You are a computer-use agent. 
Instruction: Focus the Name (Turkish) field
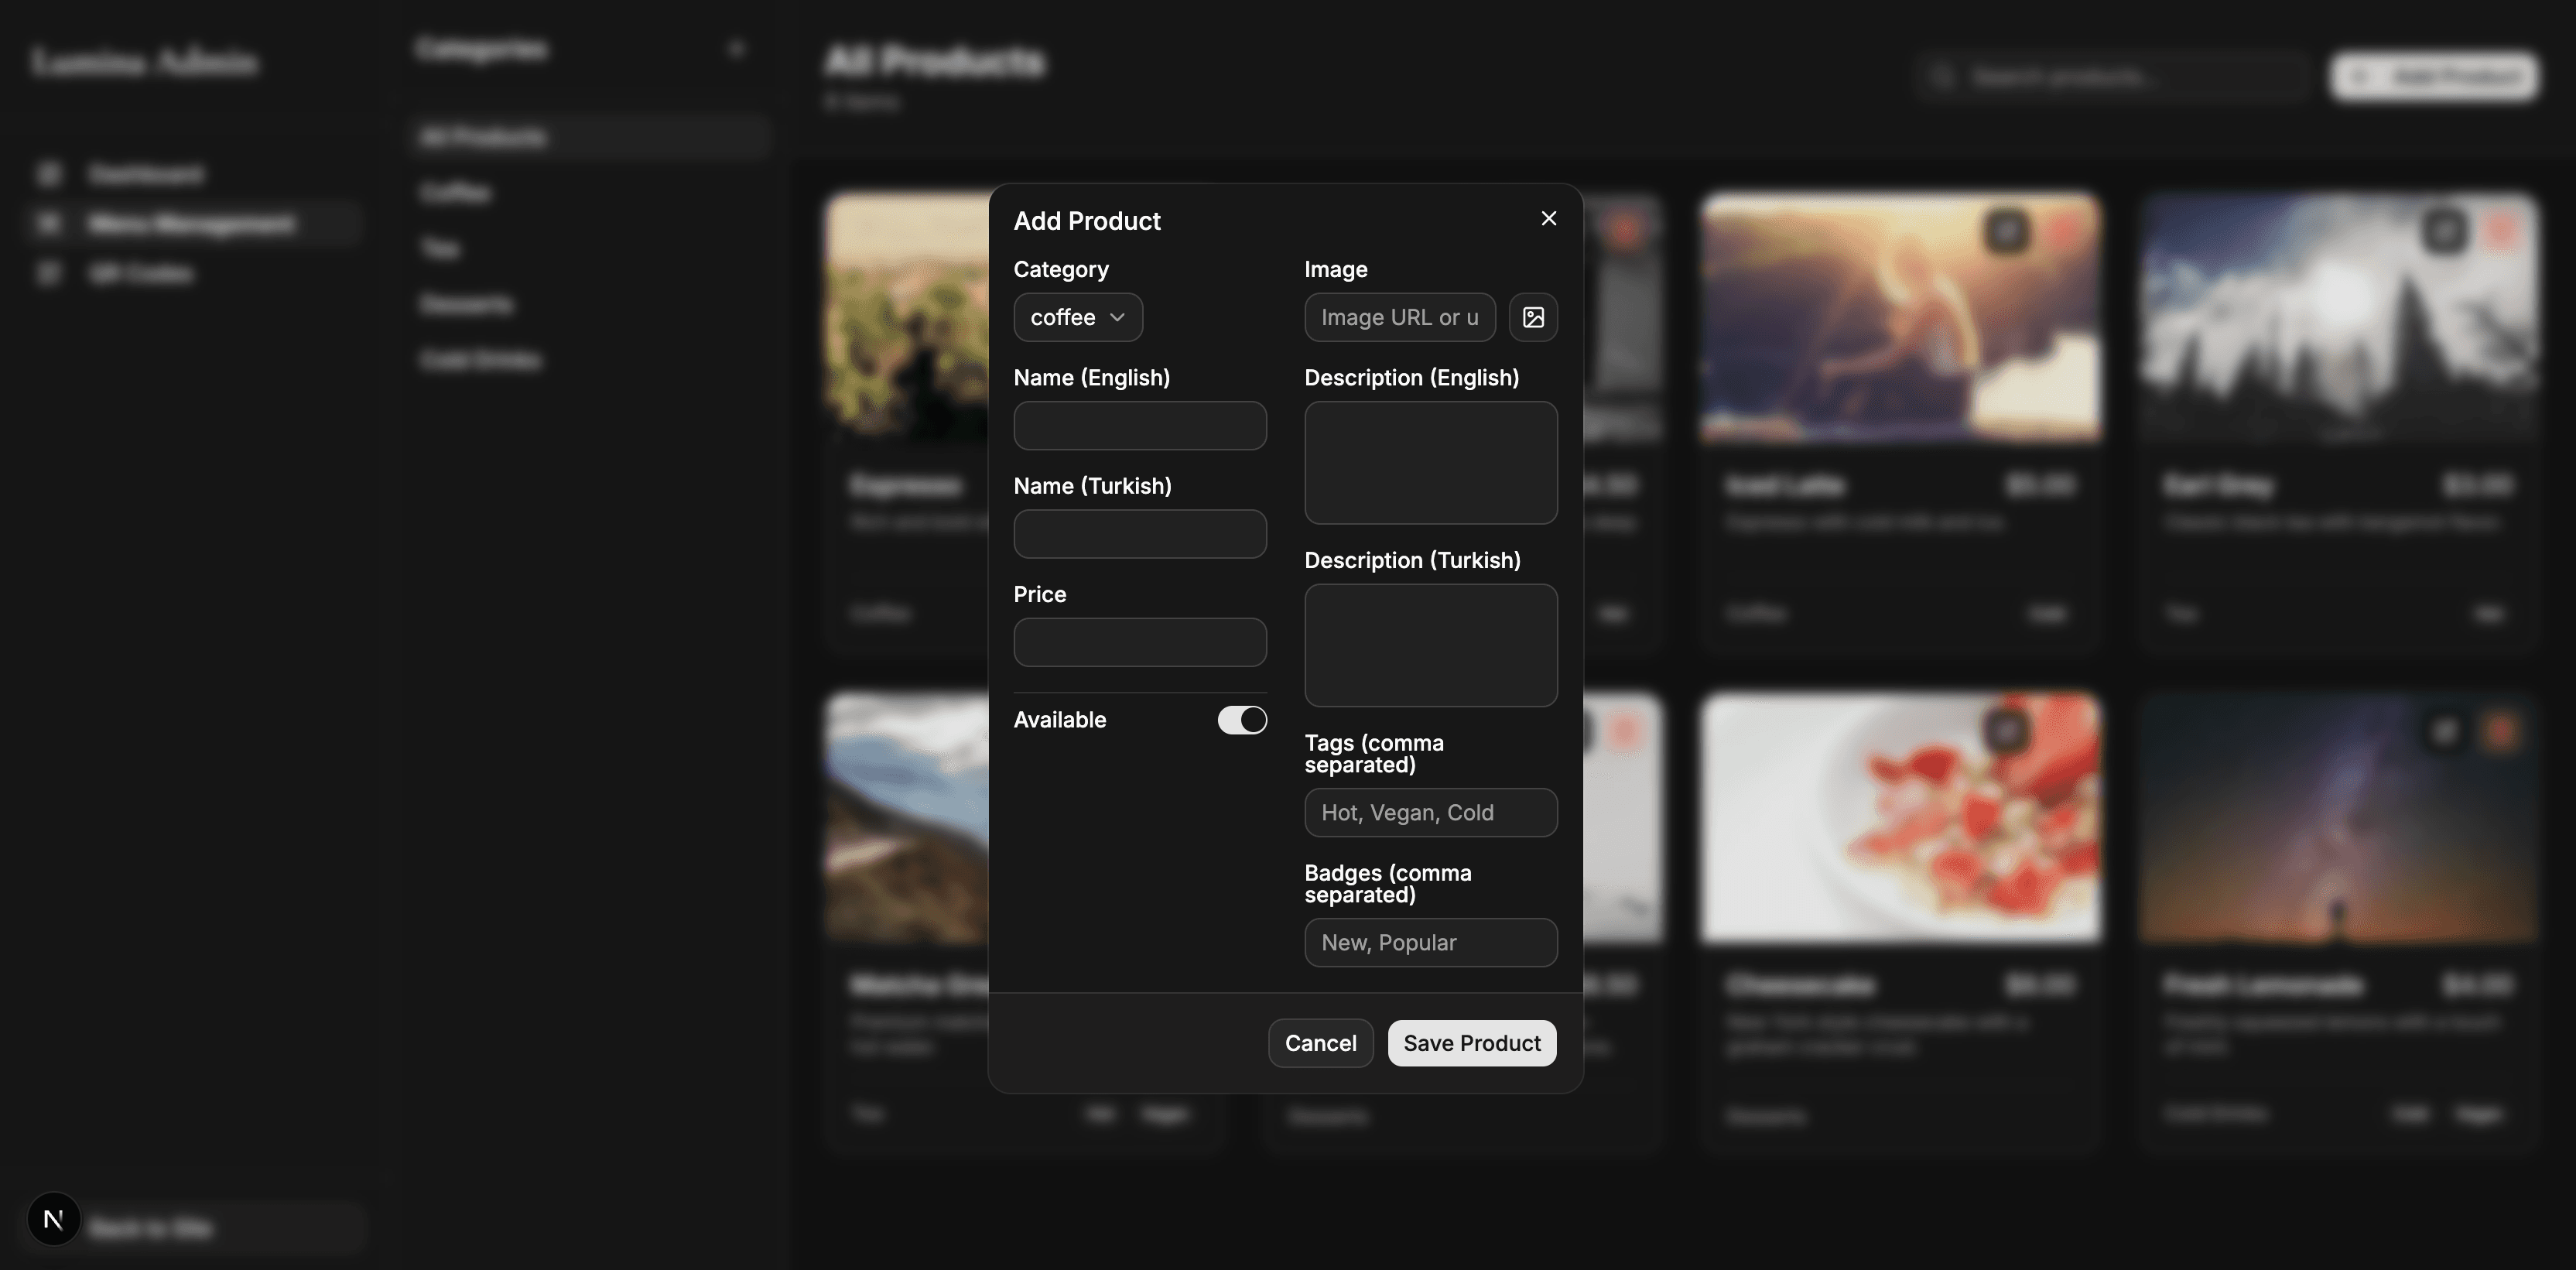1140,534
